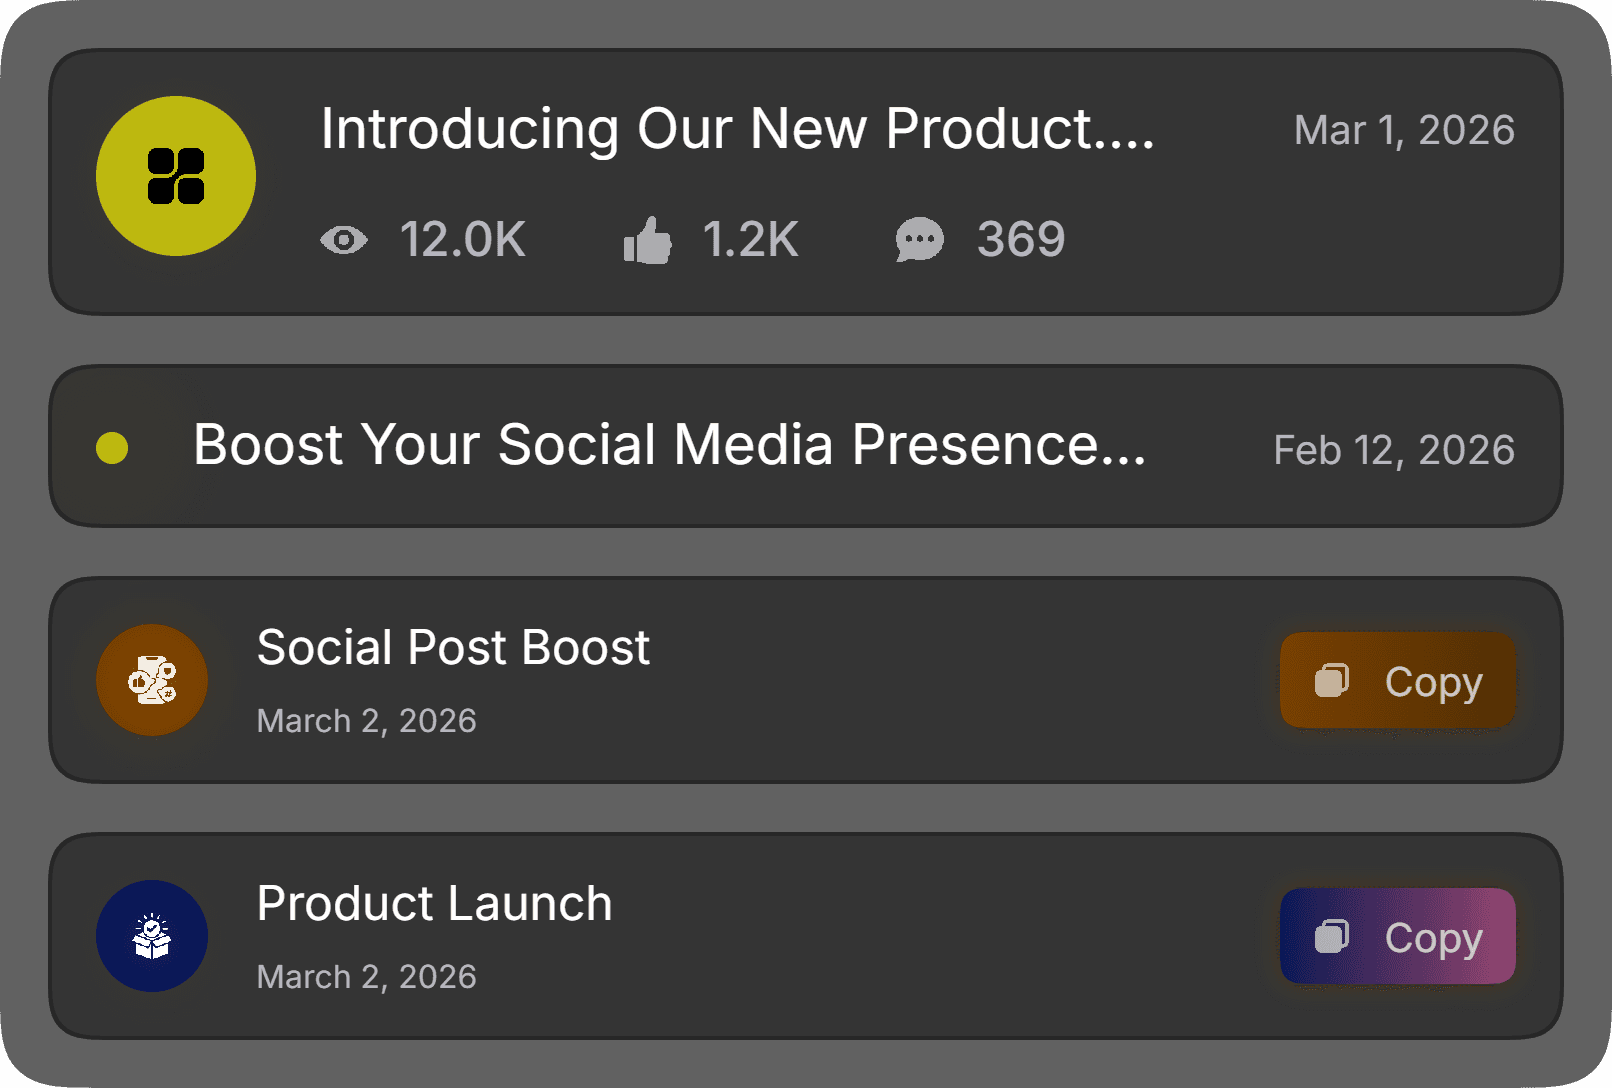The image size is (1612, 1088).
Task: Select the March 2, 2026 date under Product Launch
Action: pos(366,976)
